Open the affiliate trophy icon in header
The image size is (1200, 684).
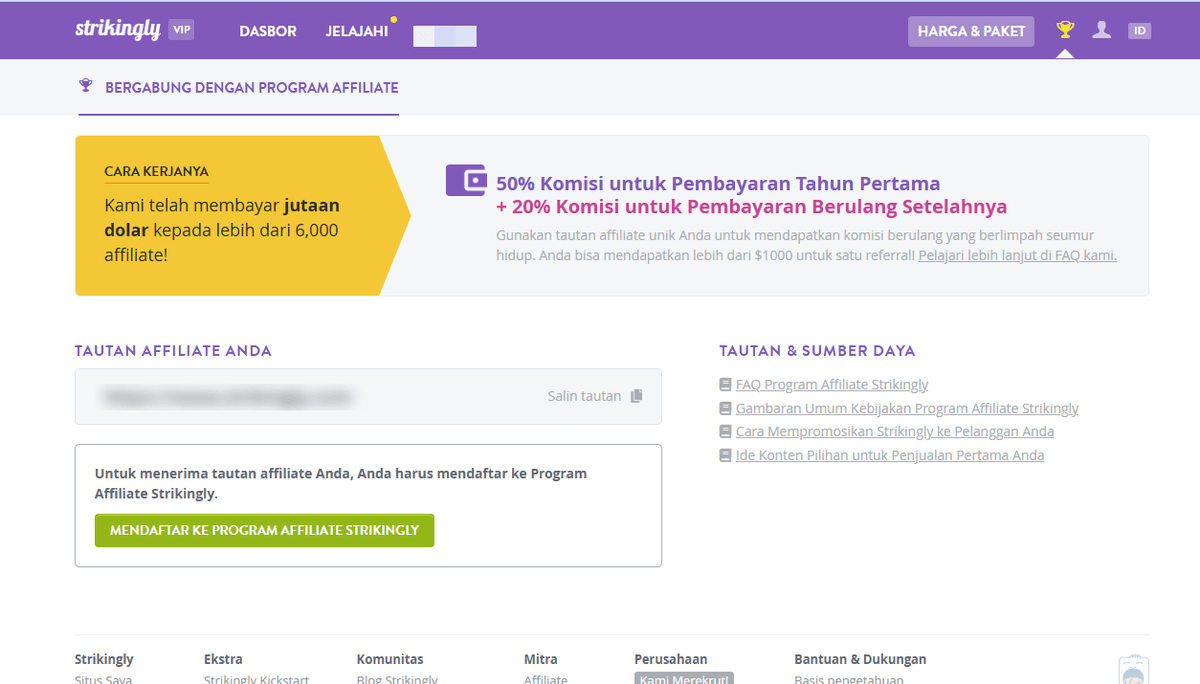coord(1065,29)
